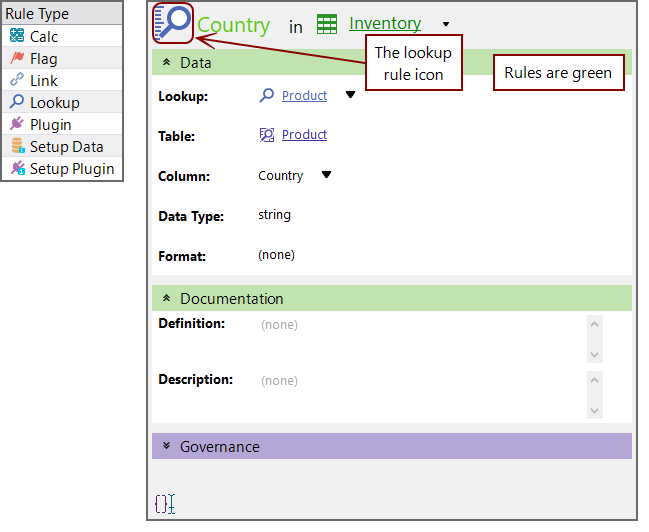The height and width of the screenshot is (532, 649).
Task: Collapse the Documentation section
Action: [166, 298]
